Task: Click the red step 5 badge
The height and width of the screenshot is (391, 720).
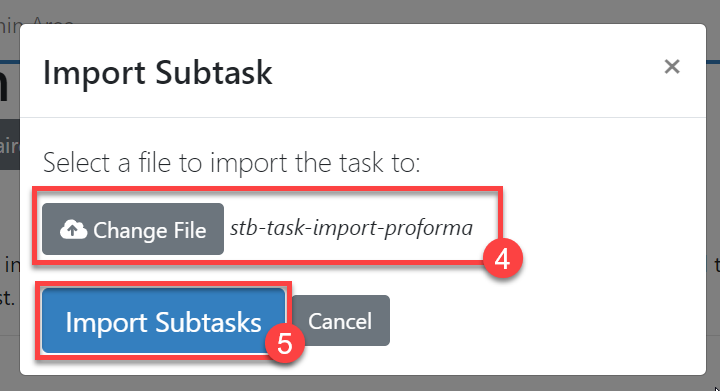Action: pyautogui.click(x=285, y=344)
